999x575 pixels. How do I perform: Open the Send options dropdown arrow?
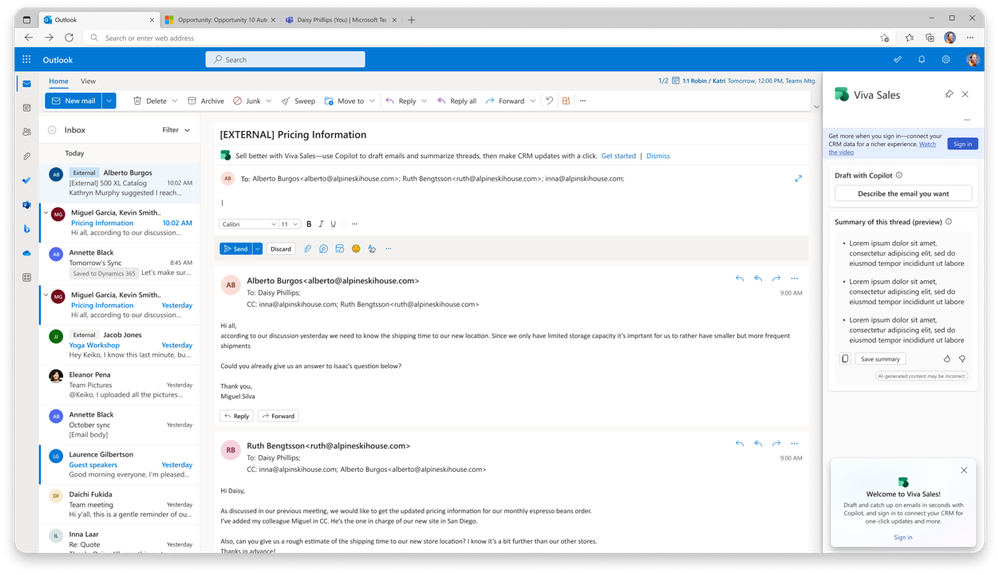point(257,249)
